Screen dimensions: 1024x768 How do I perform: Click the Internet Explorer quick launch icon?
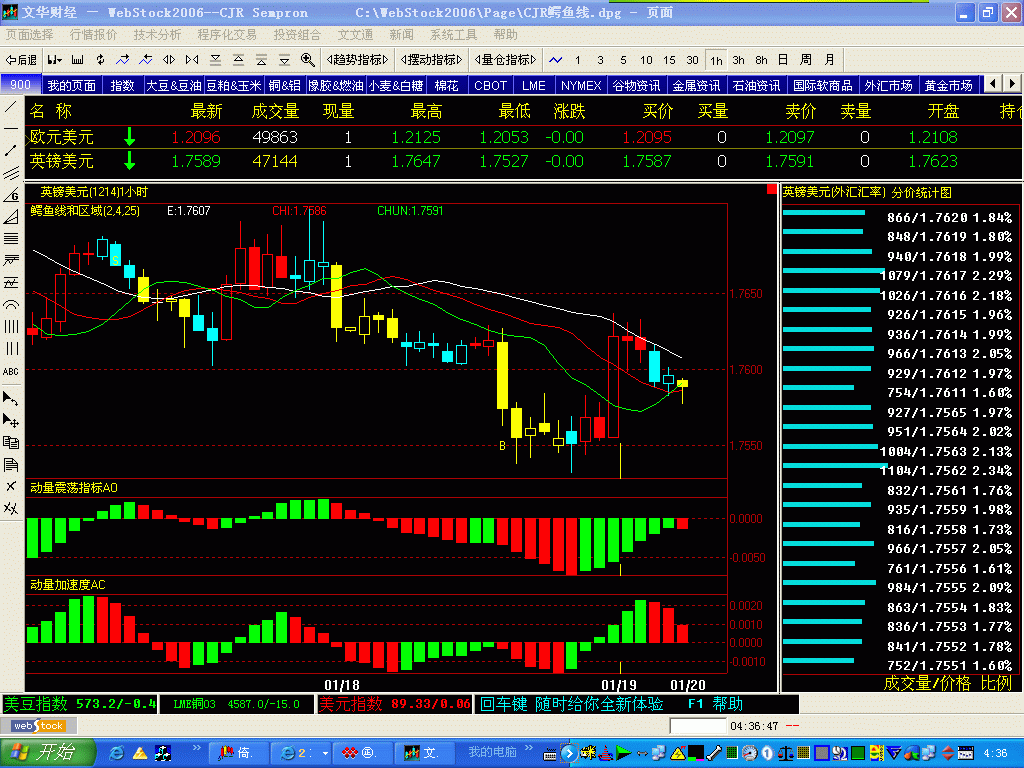click(116, 753)
